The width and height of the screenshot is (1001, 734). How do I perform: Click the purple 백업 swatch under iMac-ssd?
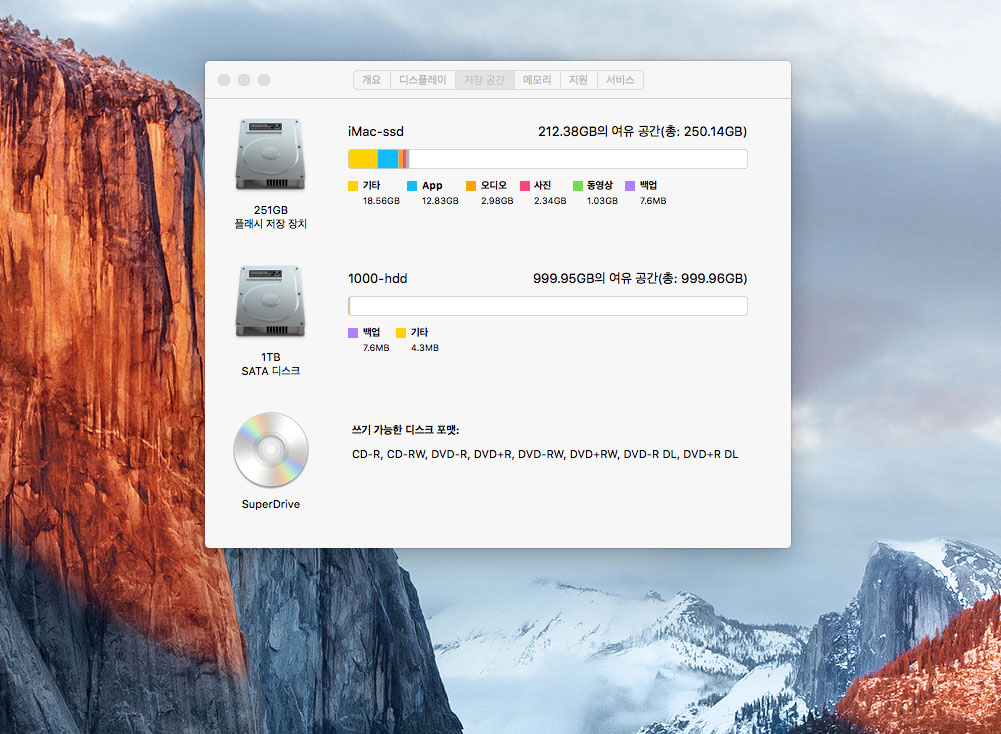[x=630, y=186]
